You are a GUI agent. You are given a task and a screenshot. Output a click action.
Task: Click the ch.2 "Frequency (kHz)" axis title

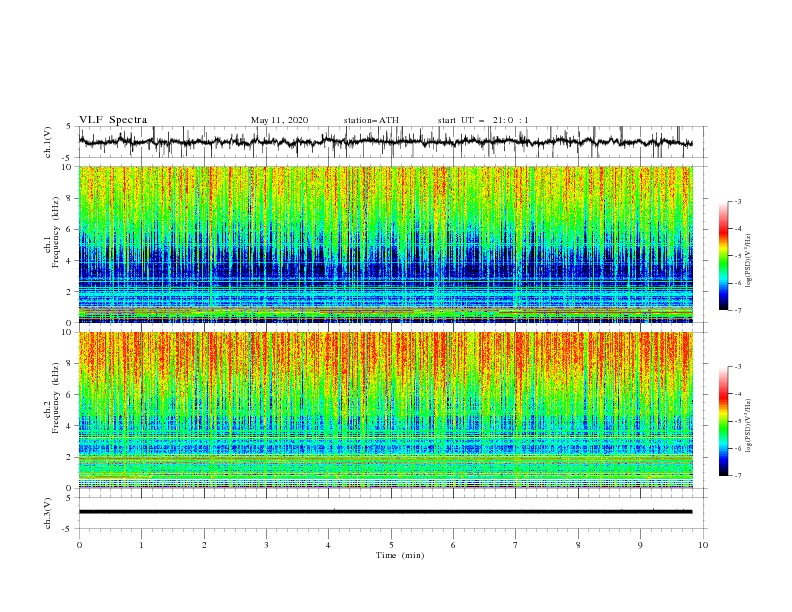click(x=55, y=398)
